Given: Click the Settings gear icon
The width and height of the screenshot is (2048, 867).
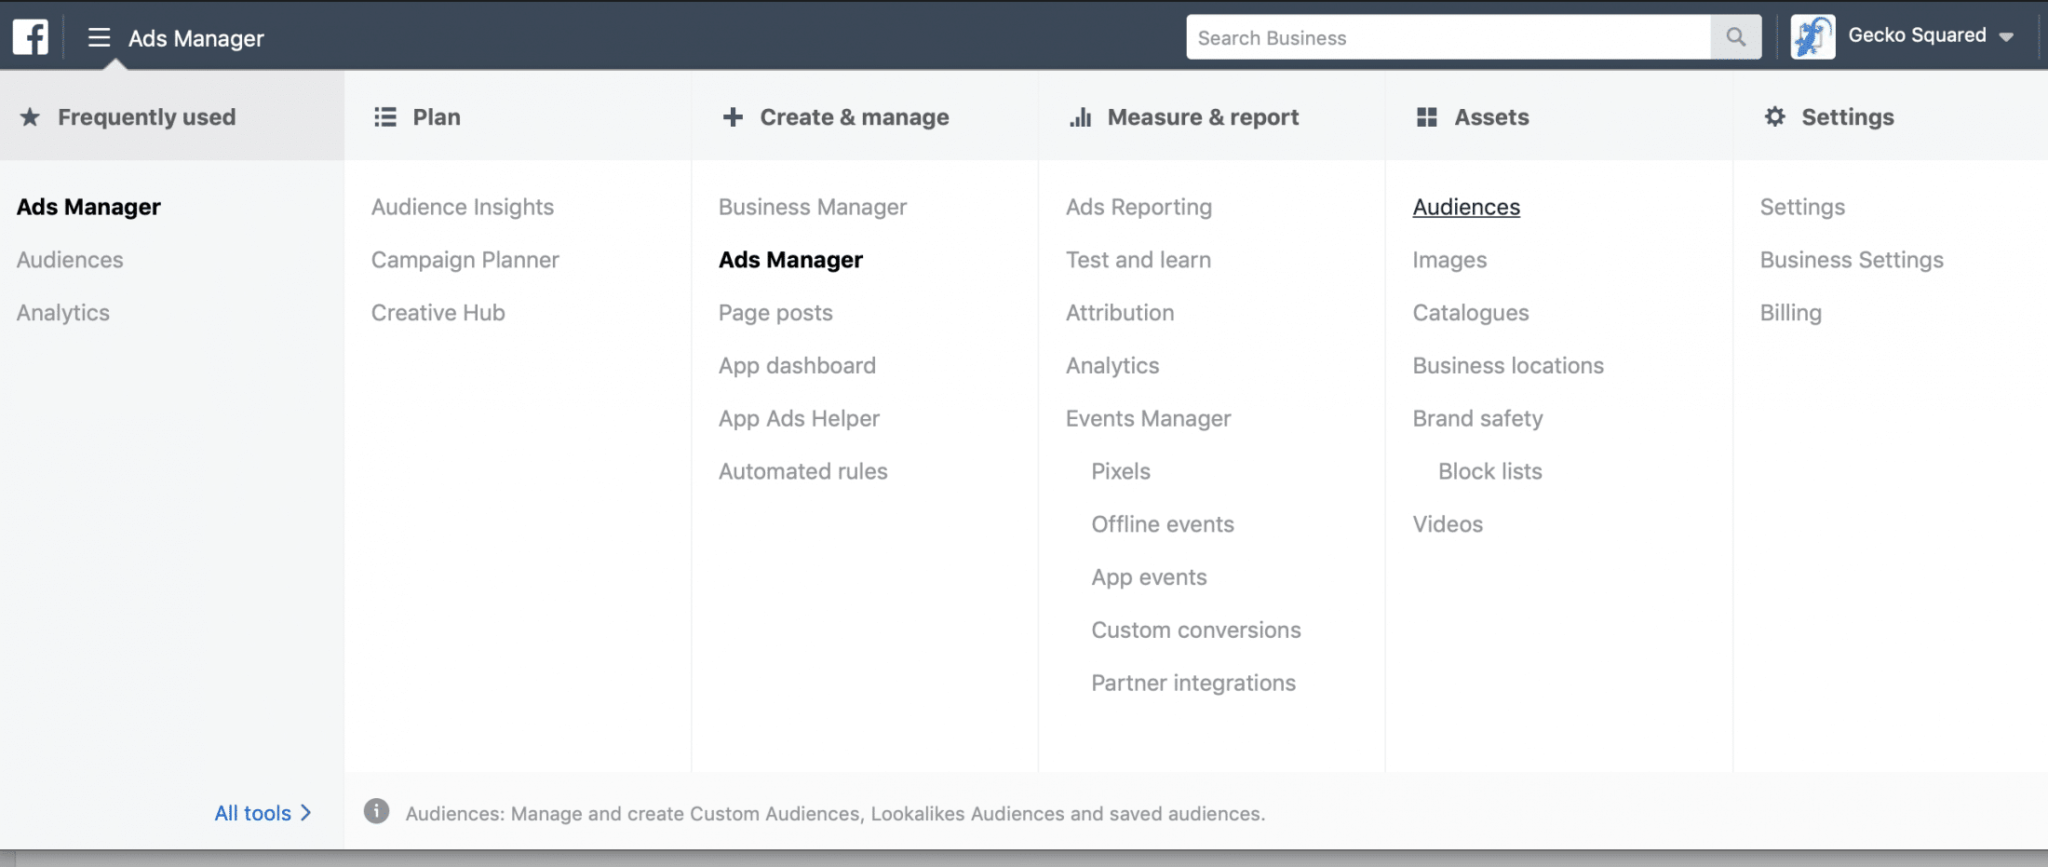Looking at the screenshot, I should pos(1775,116).
